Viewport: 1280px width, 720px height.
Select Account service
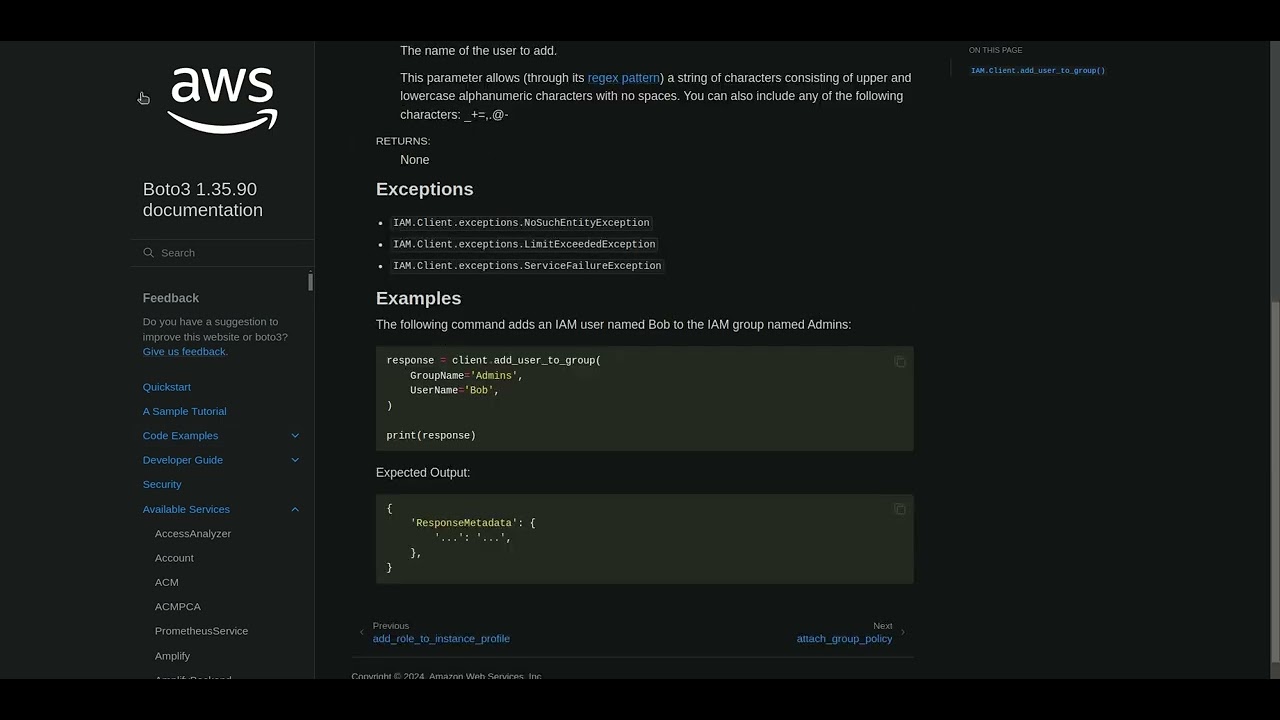[174, 558]
